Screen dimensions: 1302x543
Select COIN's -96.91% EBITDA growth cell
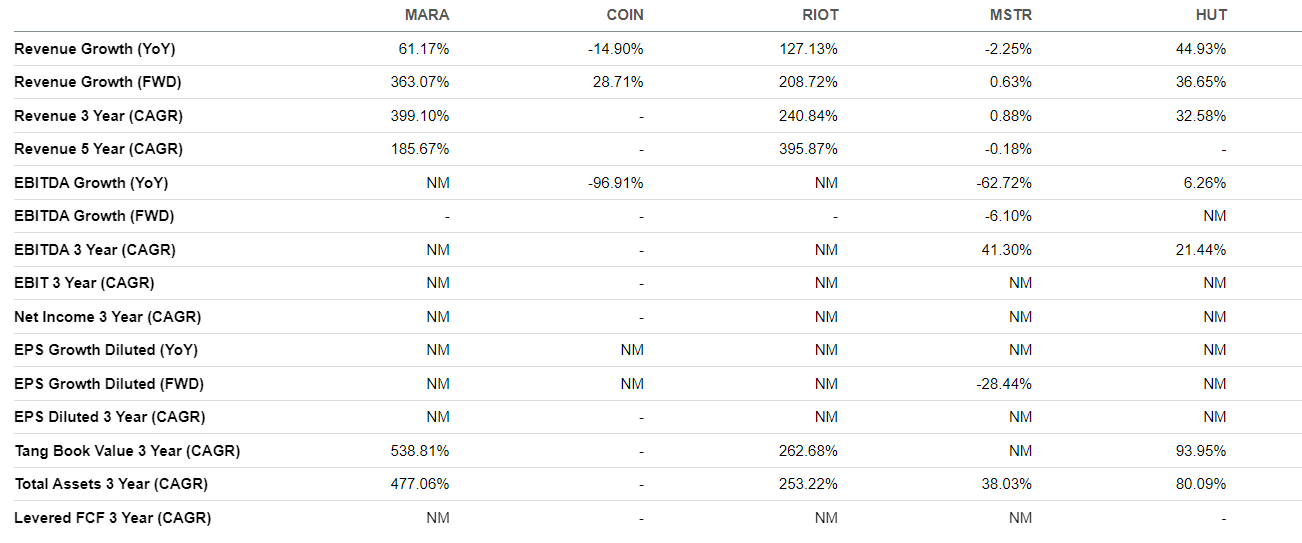tap(616, 183)
